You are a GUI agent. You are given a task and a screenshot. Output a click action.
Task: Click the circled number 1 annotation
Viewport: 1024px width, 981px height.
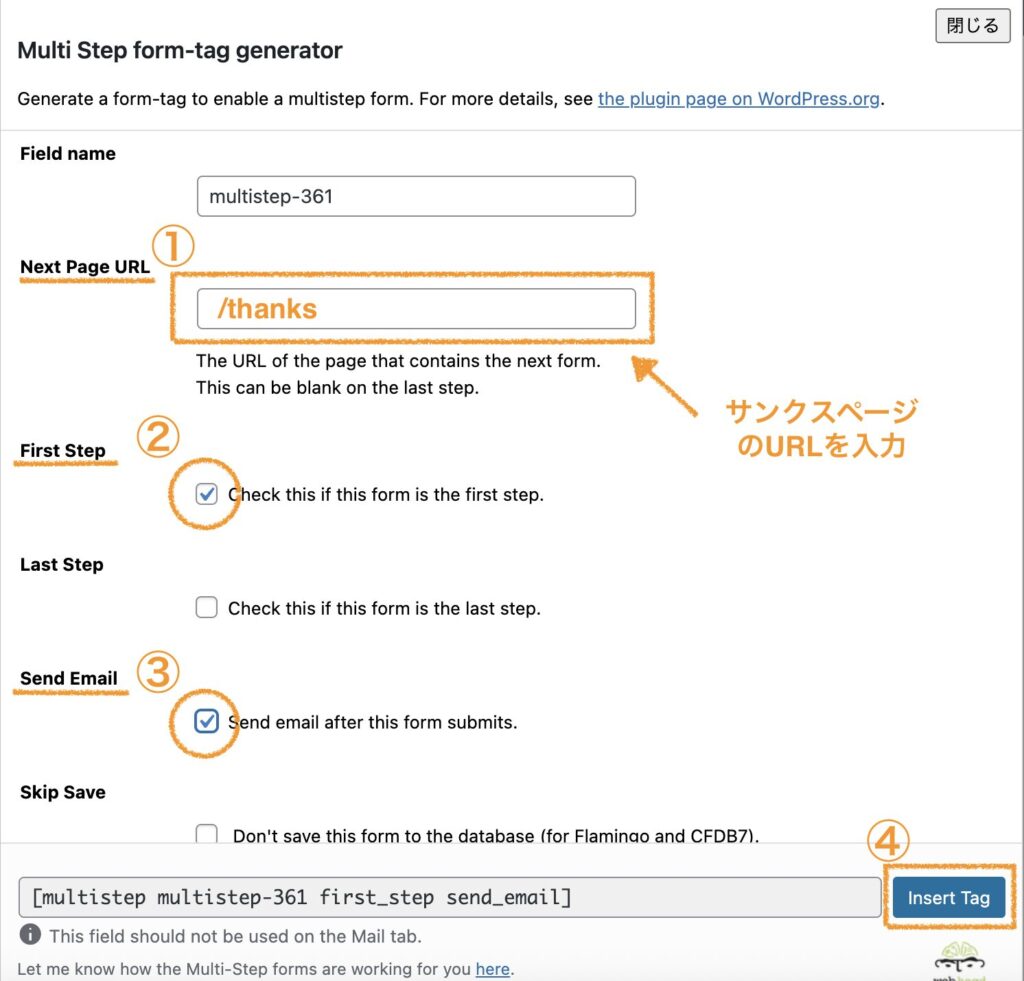click(173, 247)
